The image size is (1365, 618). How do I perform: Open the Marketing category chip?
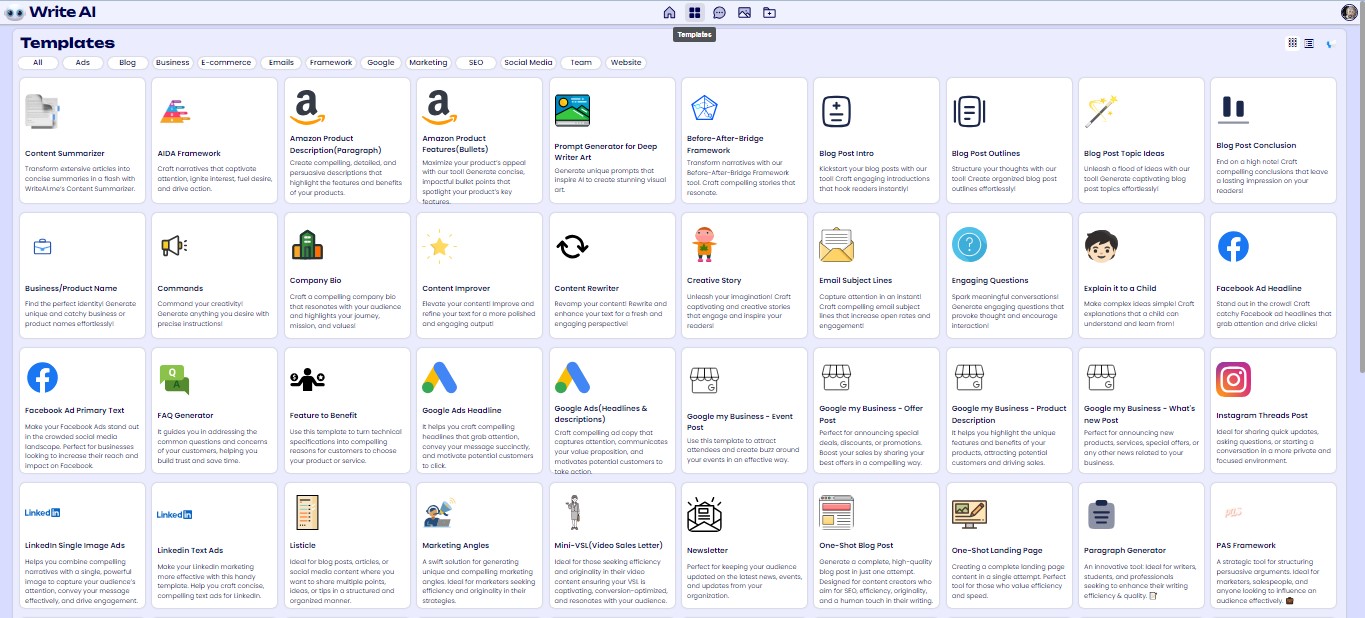[428, 62]
